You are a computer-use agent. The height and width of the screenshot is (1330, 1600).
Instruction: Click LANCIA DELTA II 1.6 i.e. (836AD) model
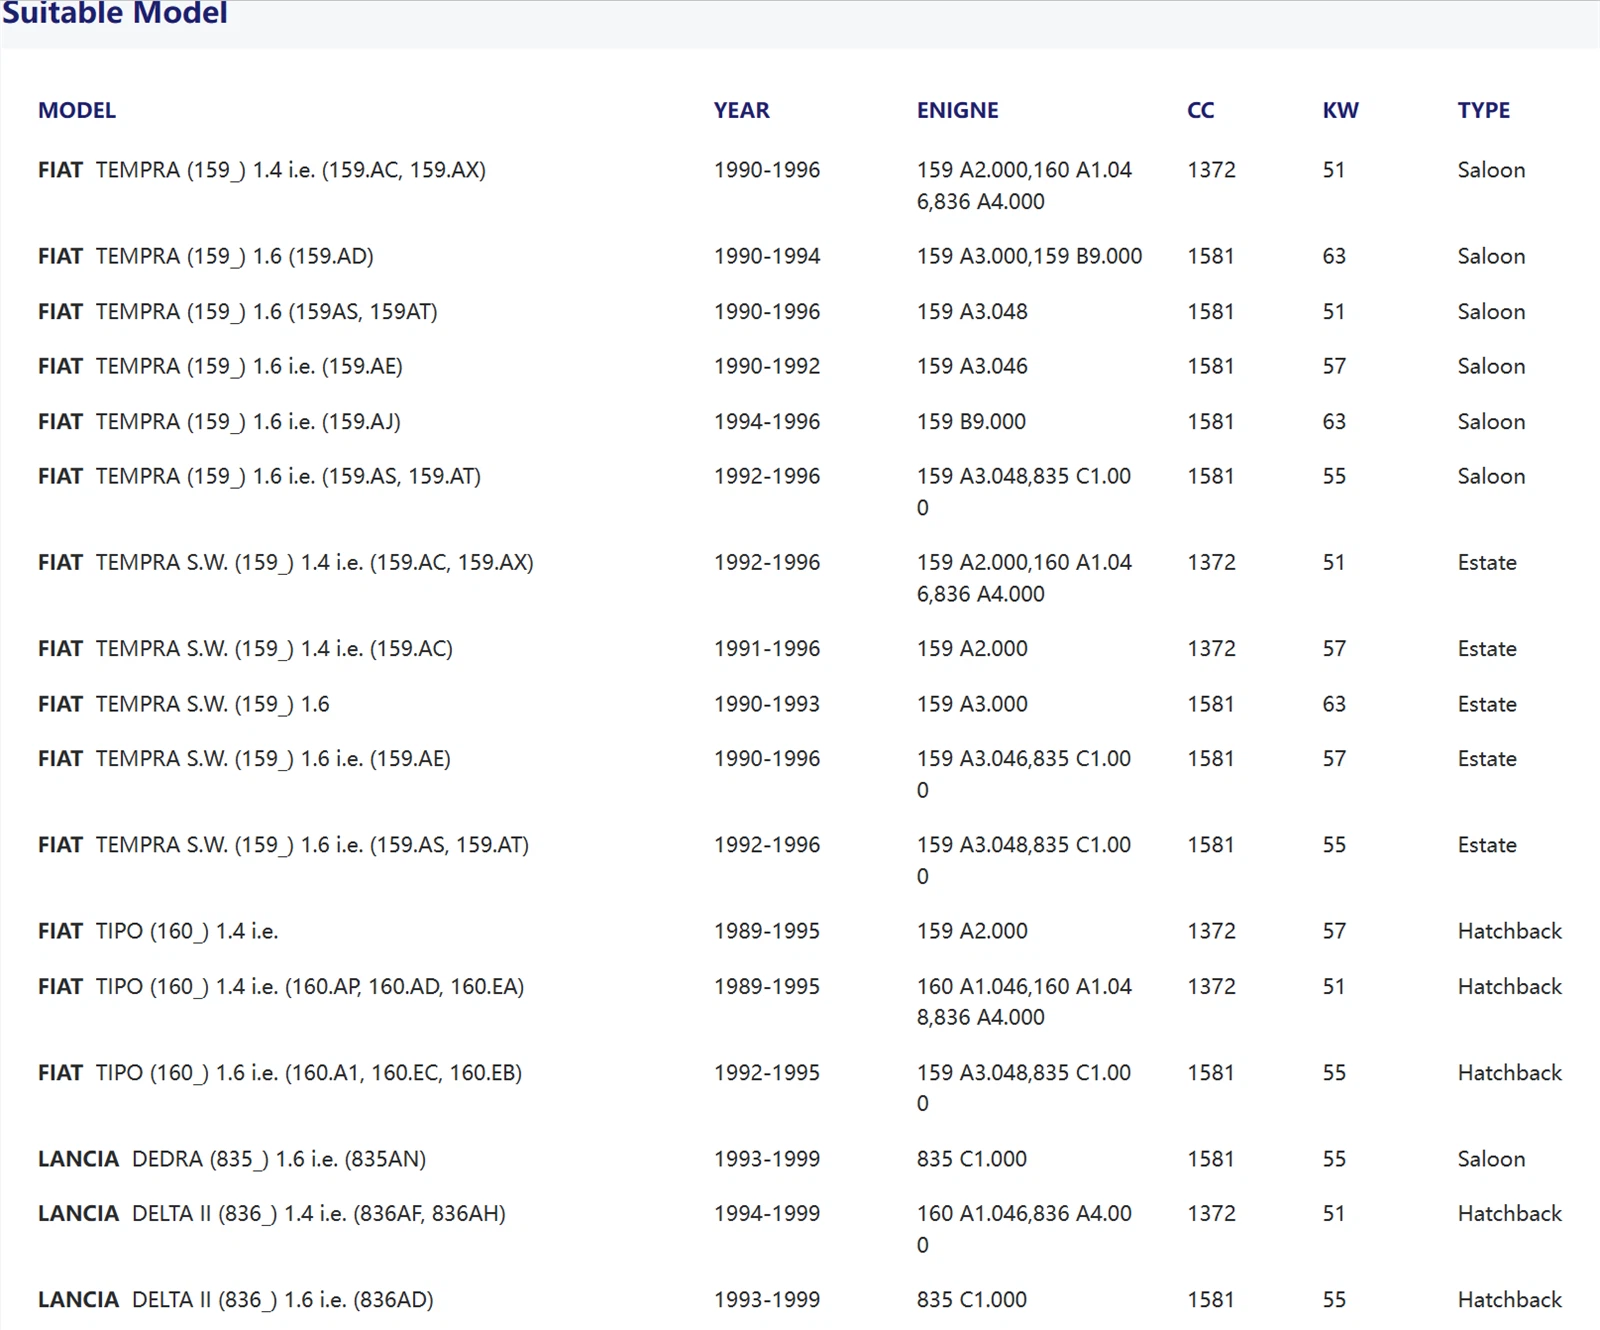pos(236,1300)
